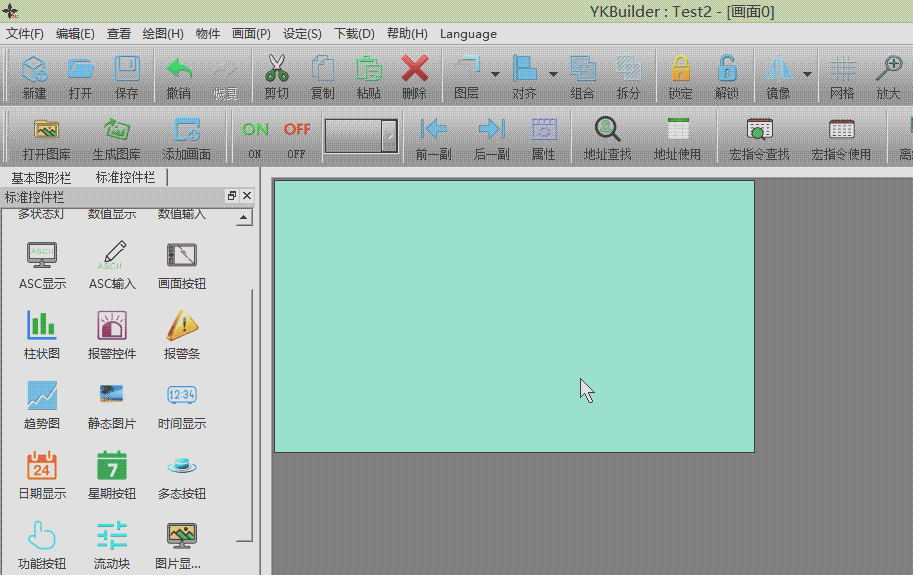This screenshot has width=913, height=575.
Task: Click the cyan canvas editing area
Action: [514, 316]
